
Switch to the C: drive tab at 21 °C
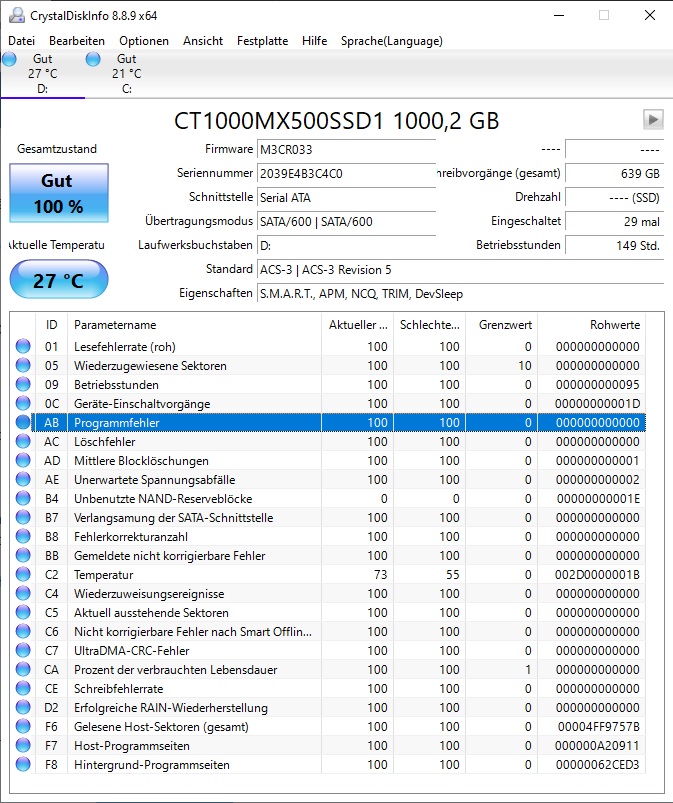tap(127, 74)
